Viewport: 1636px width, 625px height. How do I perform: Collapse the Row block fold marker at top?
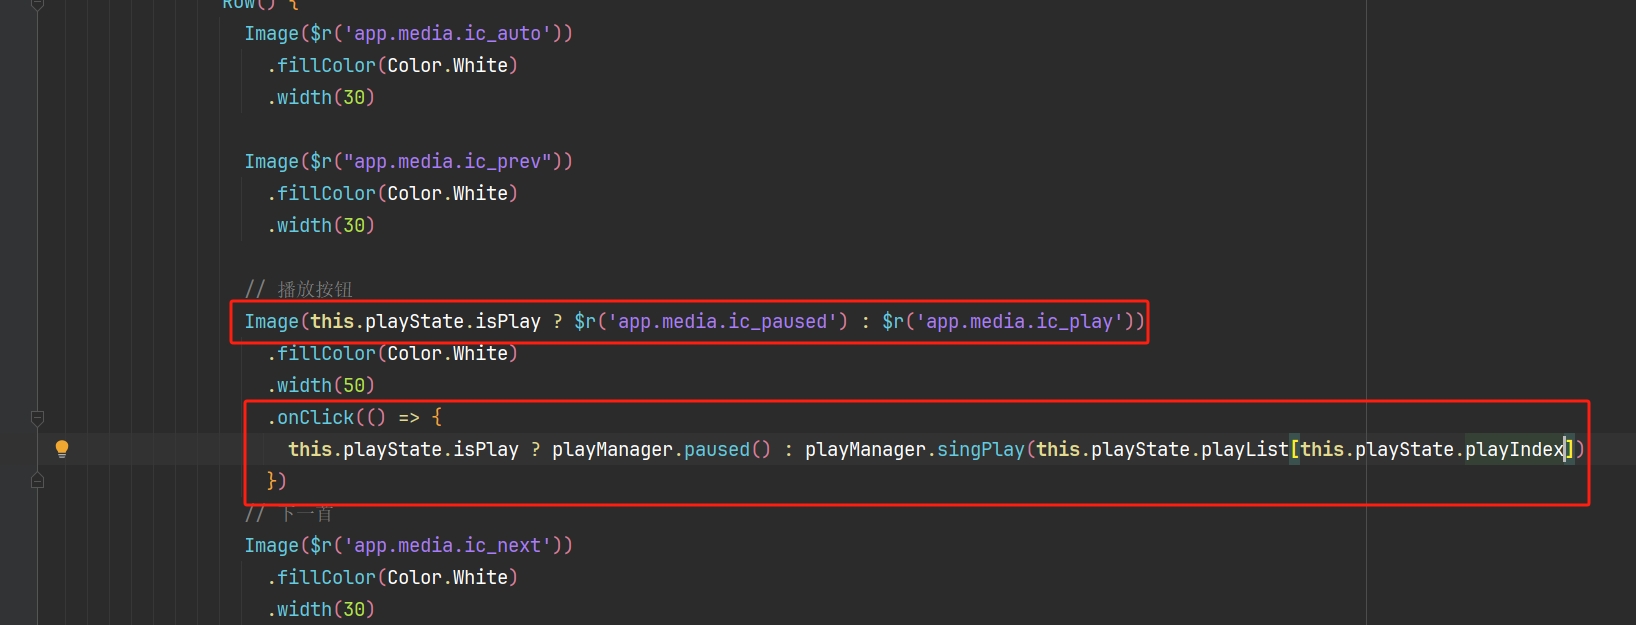coord(37,4)
